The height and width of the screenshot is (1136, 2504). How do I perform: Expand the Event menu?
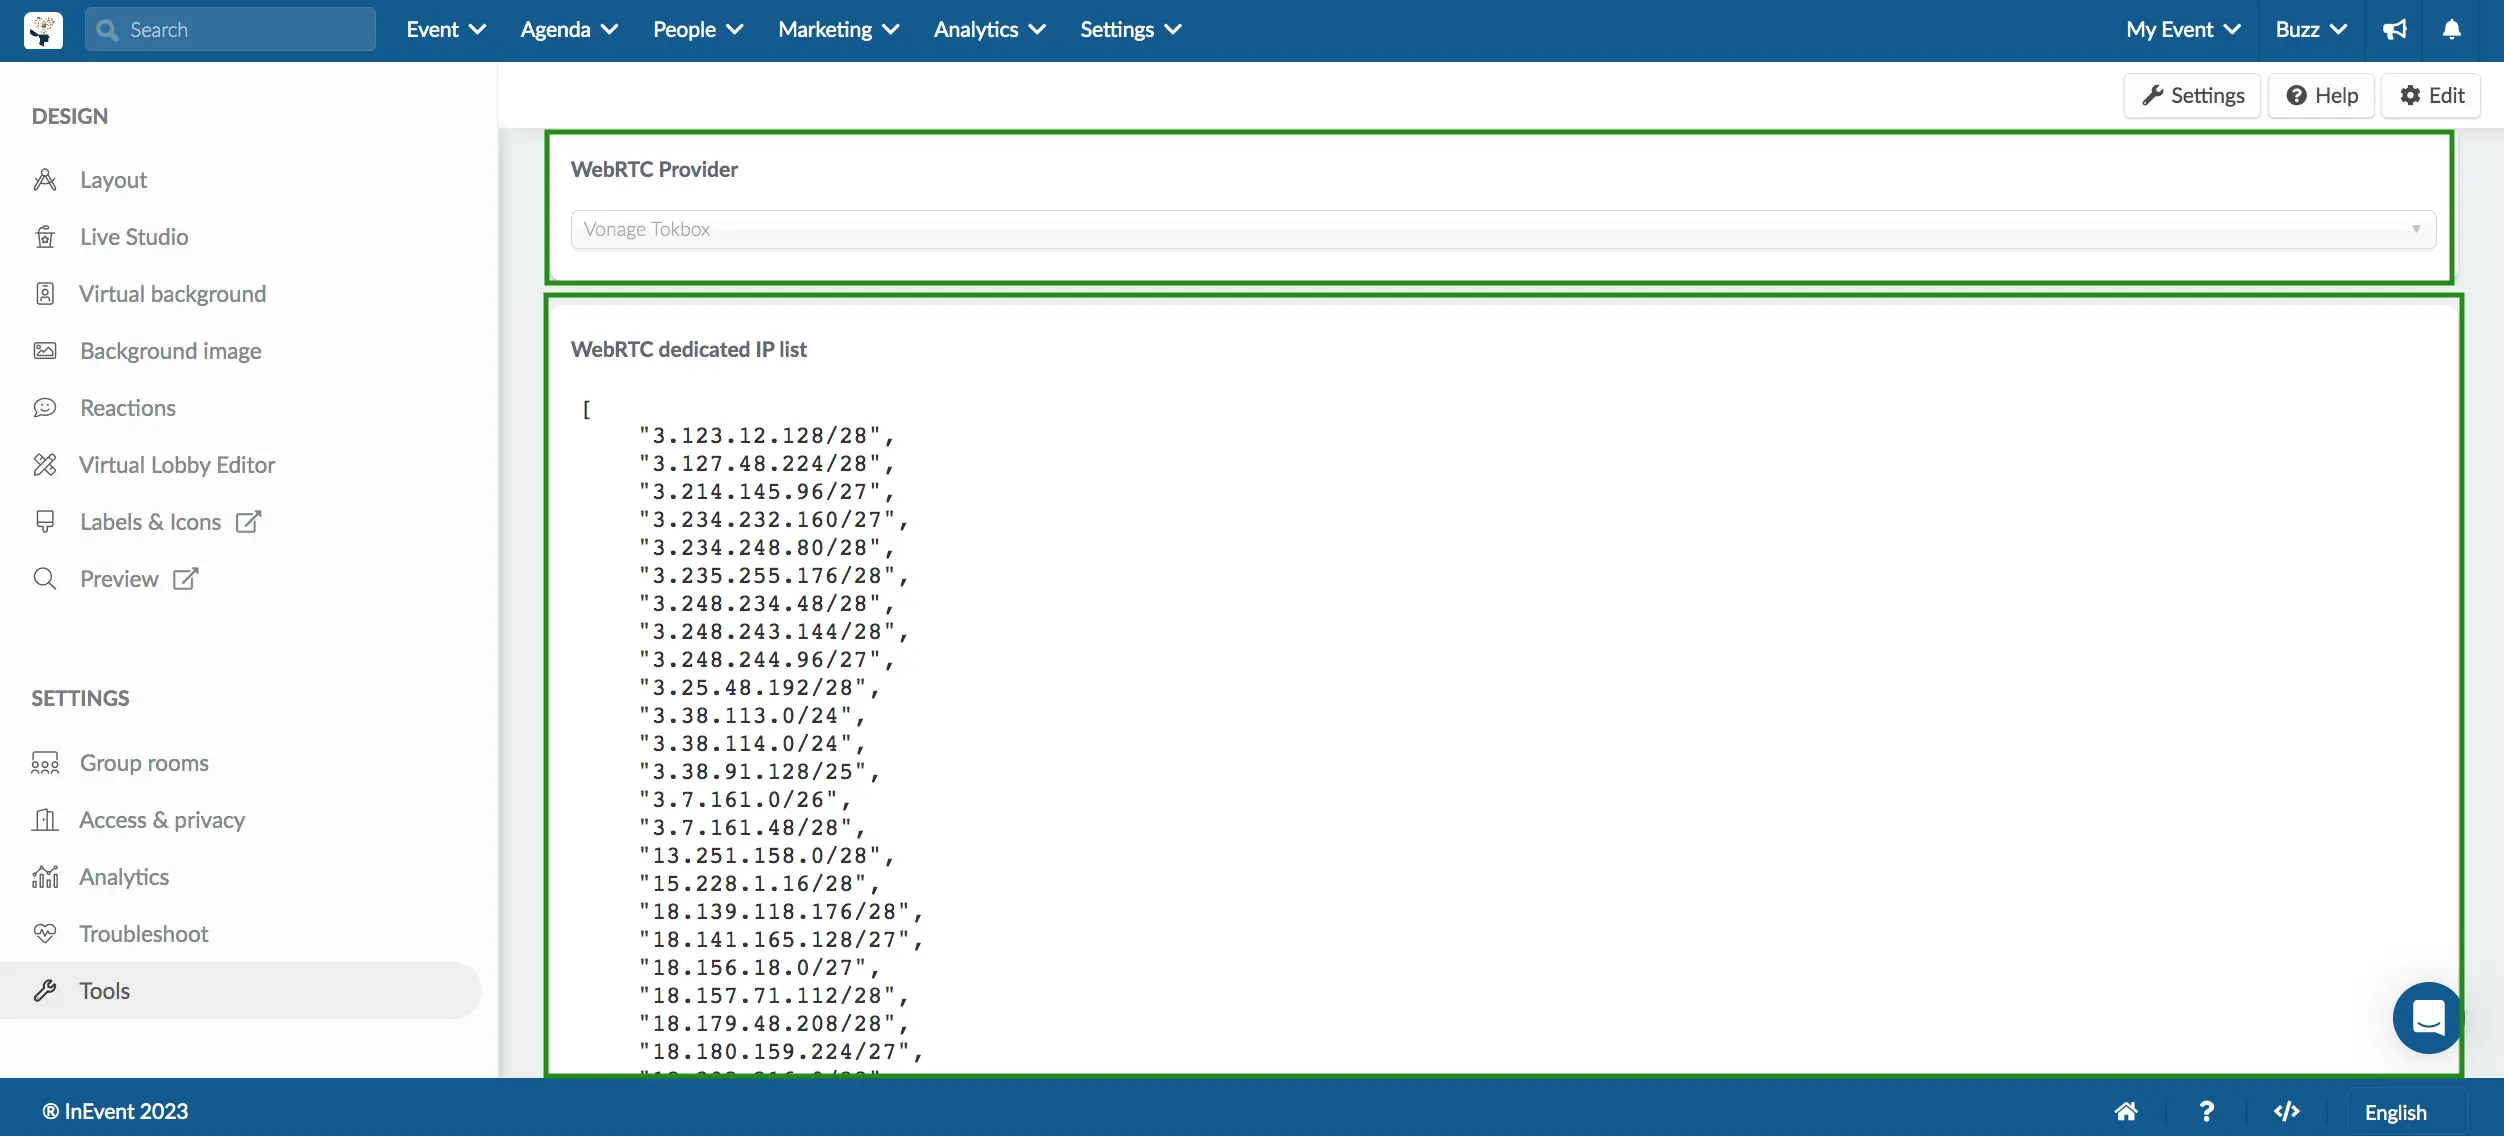[x=446, y=30]
